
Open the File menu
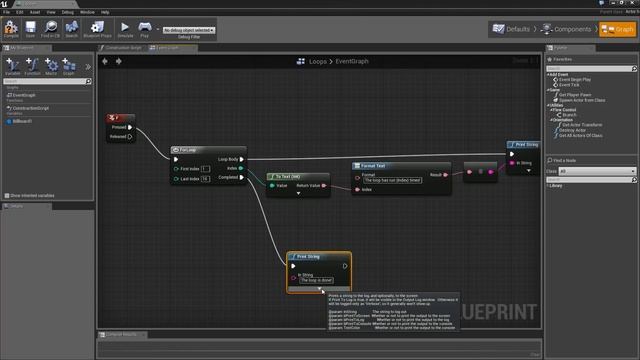[7, 12]
